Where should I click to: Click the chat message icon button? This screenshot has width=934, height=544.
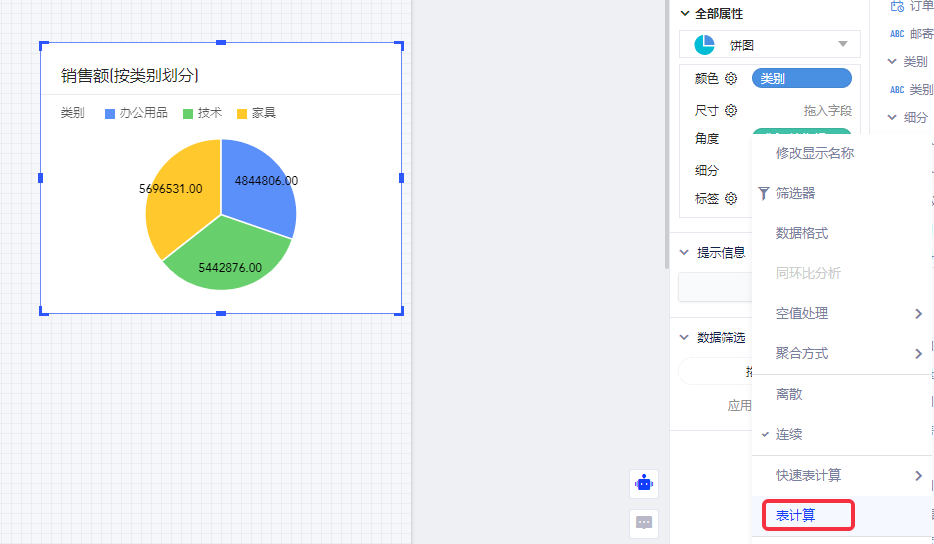click(x=644, y=522)
